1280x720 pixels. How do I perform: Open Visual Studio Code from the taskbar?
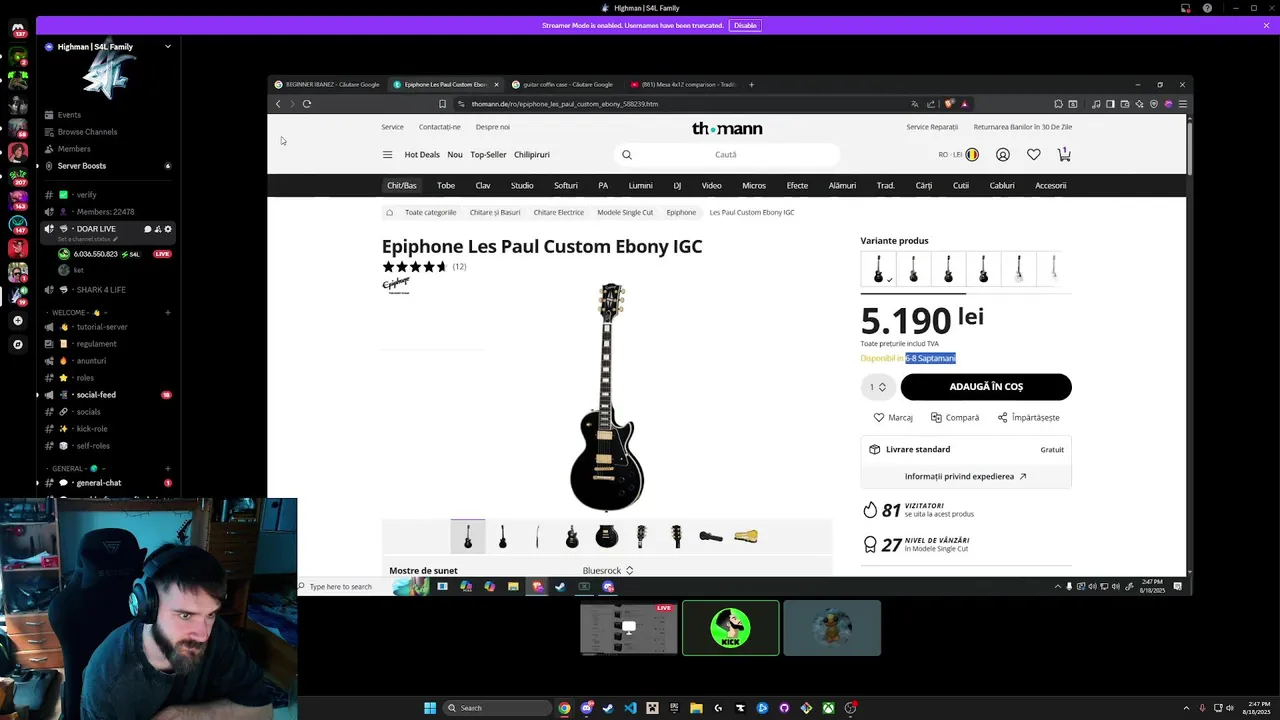(630, 708)
